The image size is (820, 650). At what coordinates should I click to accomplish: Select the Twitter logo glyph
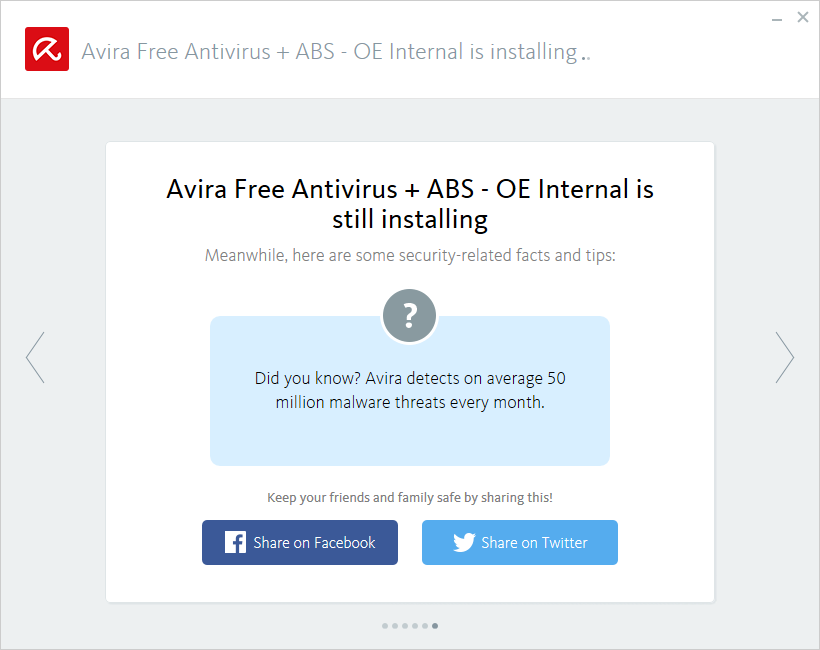(463, 542)
